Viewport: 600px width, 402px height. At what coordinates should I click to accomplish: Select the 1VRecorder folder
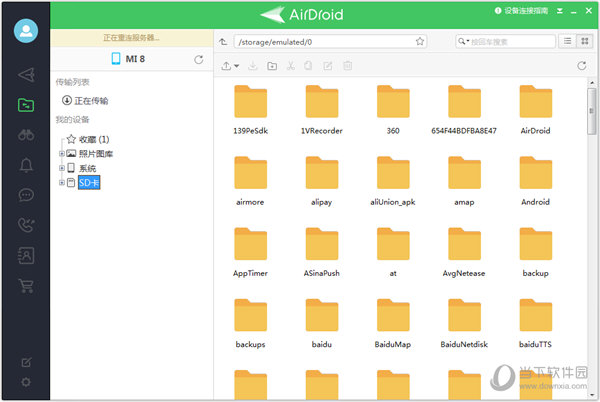322,110
